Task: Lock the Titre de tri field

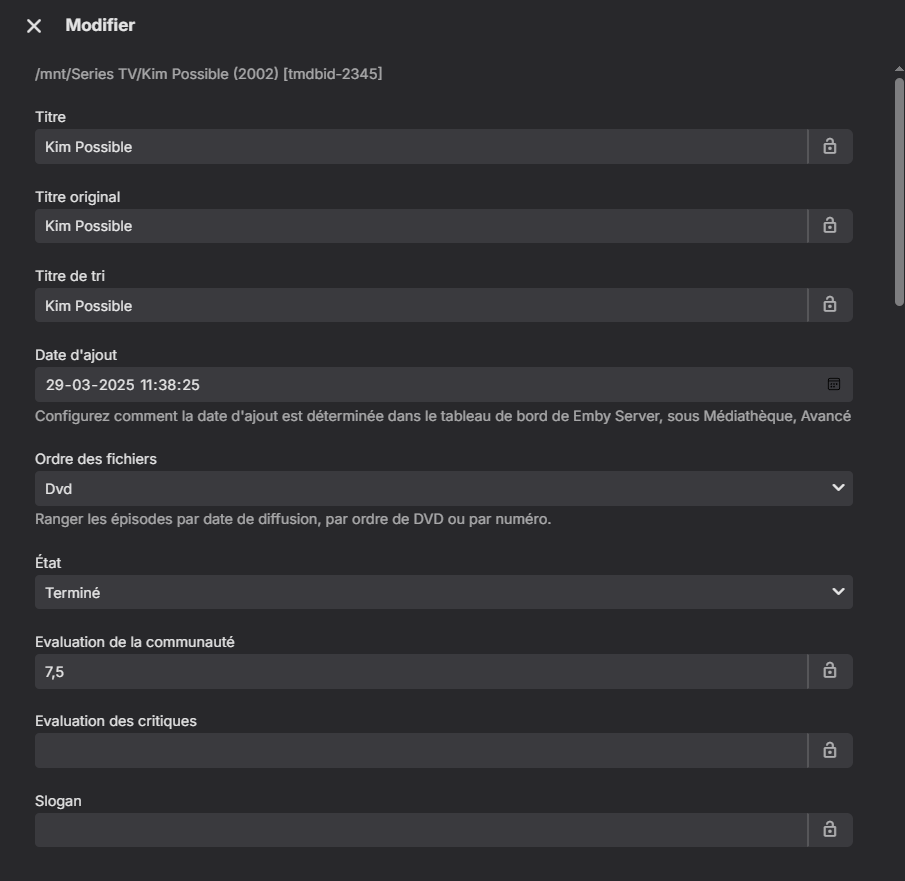Action: [x=830, y=305]
